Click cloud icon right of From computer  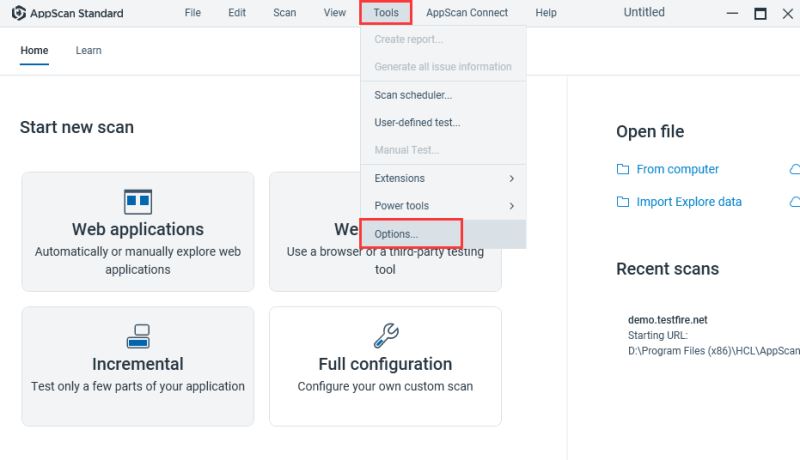coord(795,169)
